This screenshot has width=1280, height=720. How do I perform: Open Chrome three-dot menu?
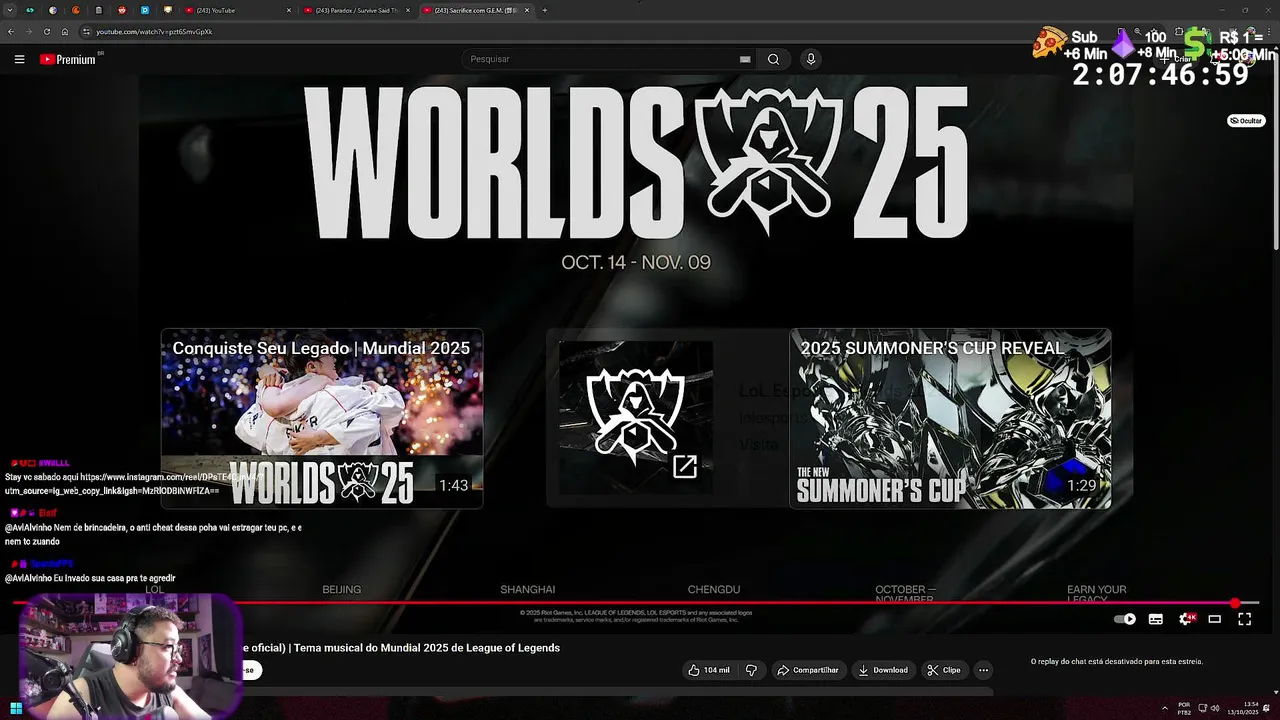pos(1270,31)
